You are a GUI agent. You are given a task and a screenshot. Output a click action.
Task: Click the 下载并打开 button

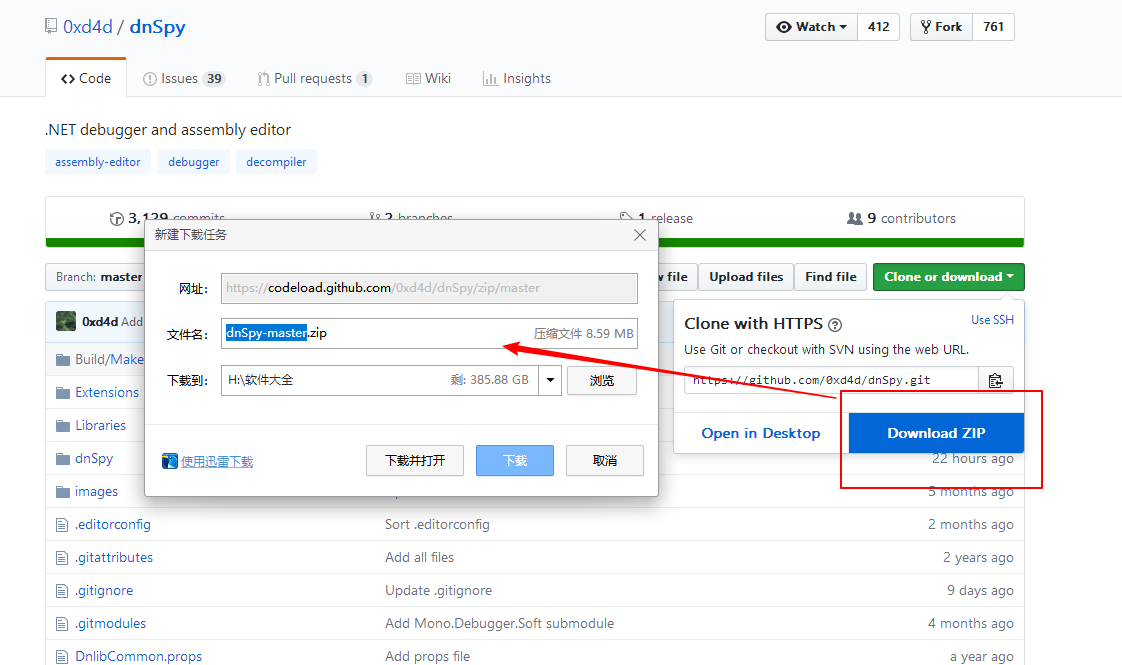tap(415, 460)
